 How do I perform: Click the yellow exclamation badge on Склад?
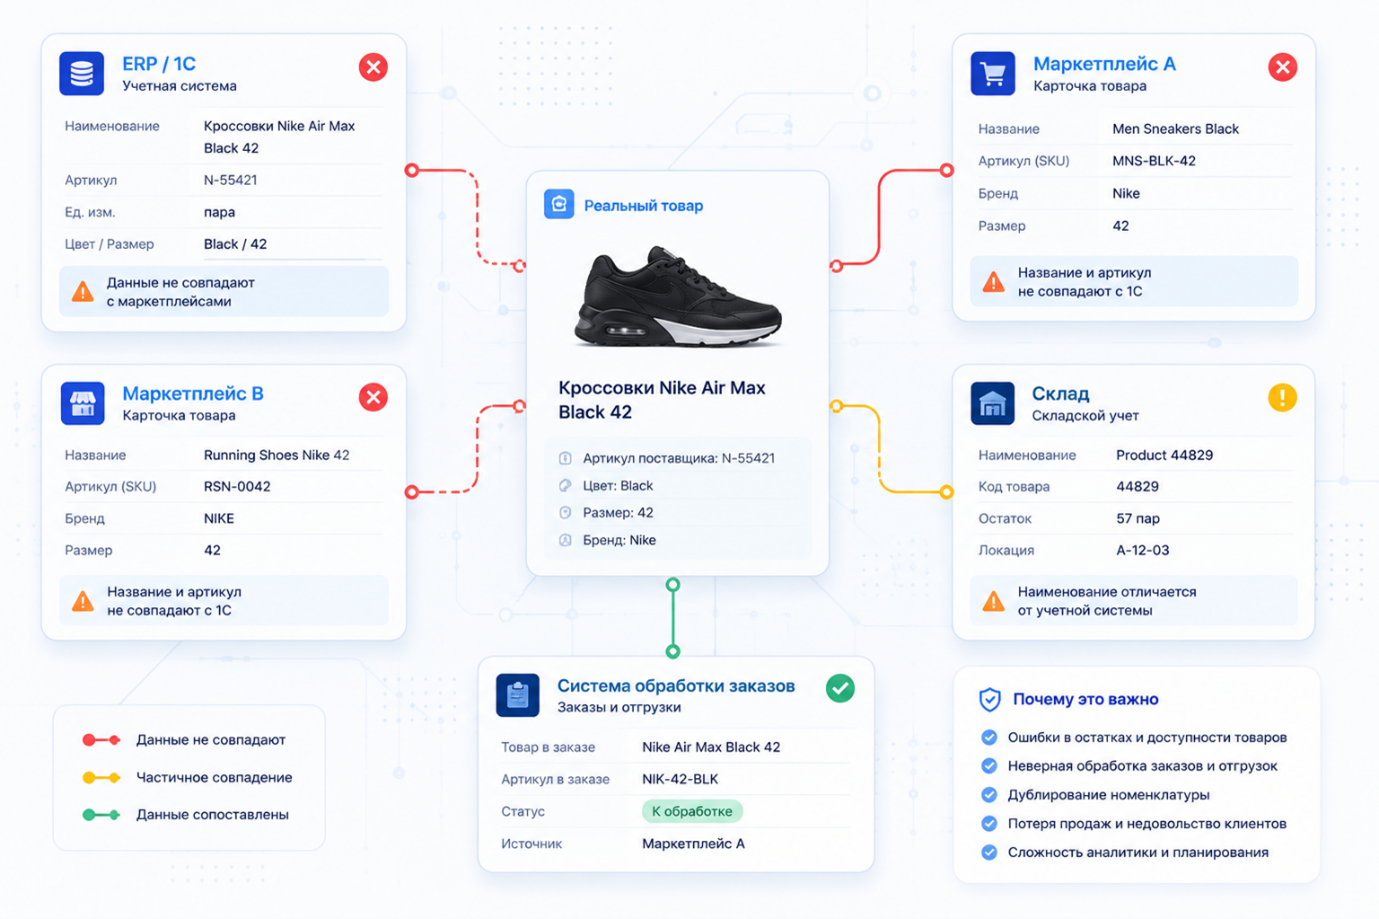1283,397
